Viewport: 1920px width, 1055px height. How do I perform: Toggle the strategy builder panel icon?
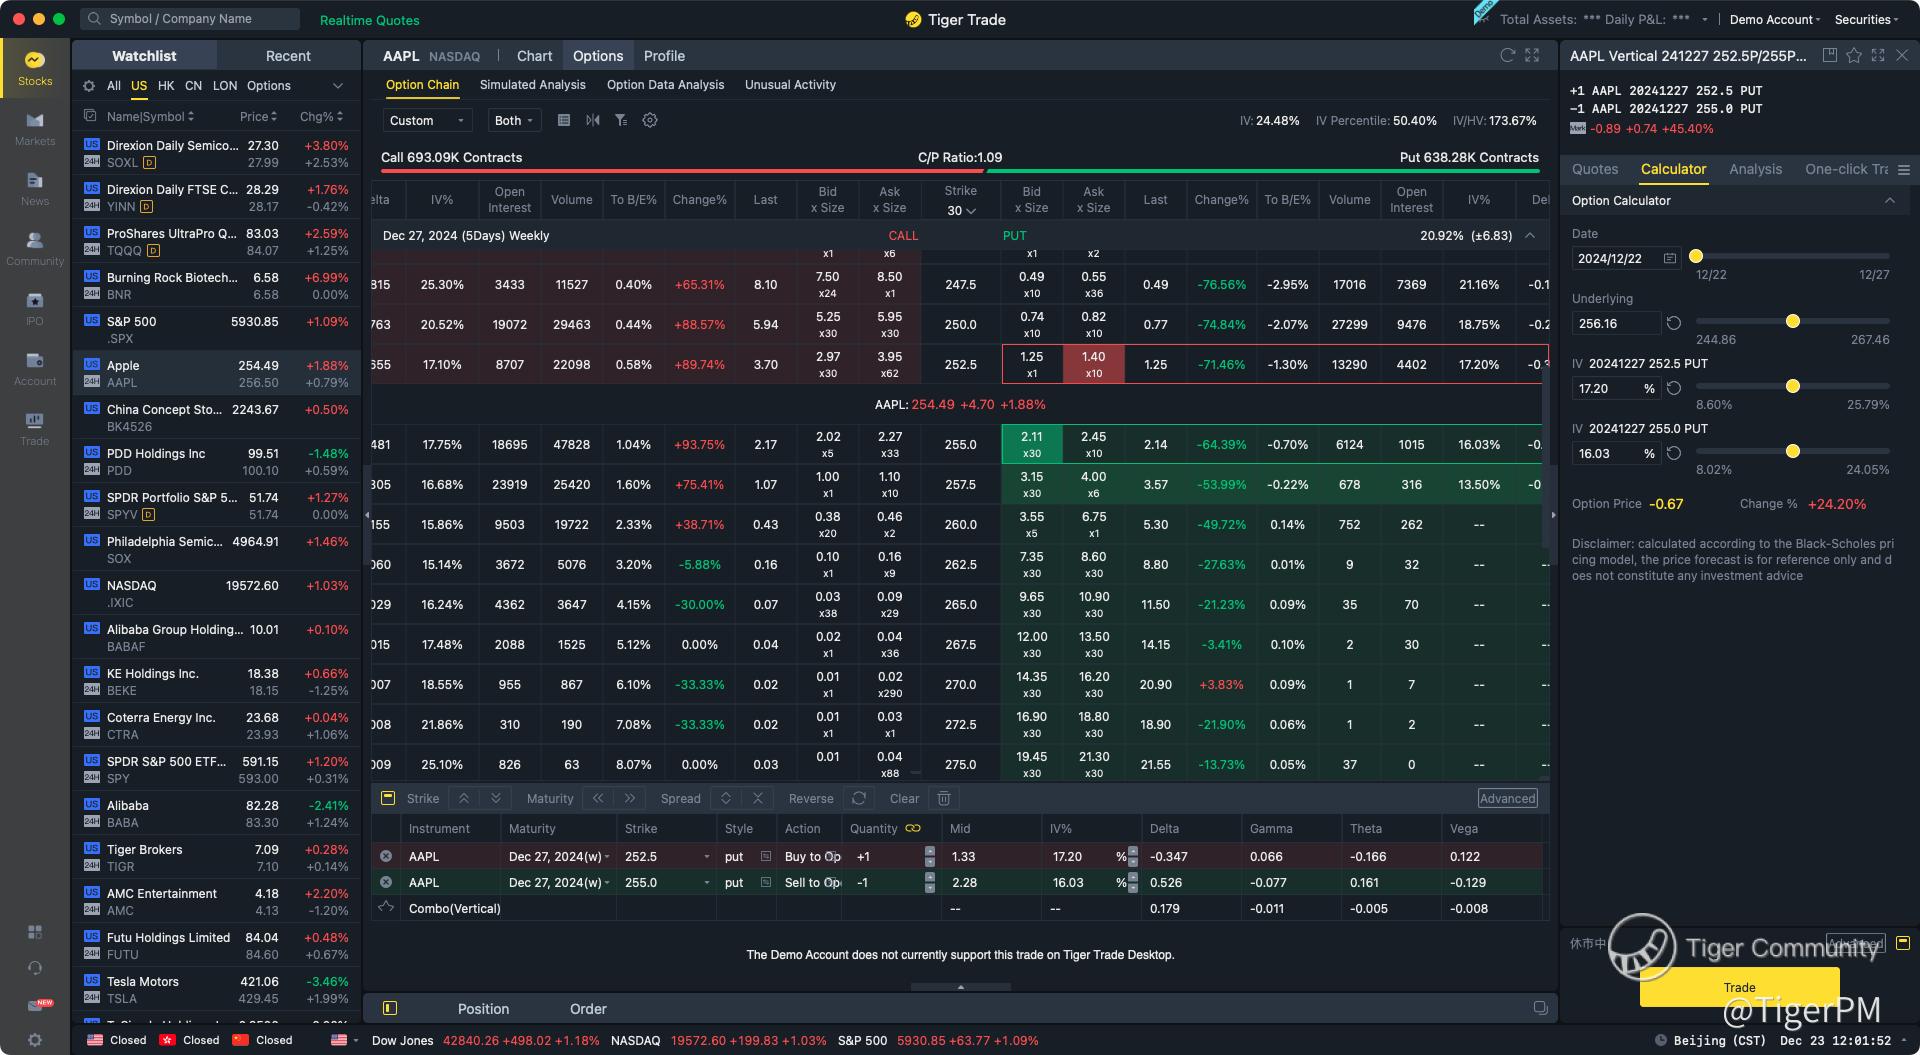[388, 798]
